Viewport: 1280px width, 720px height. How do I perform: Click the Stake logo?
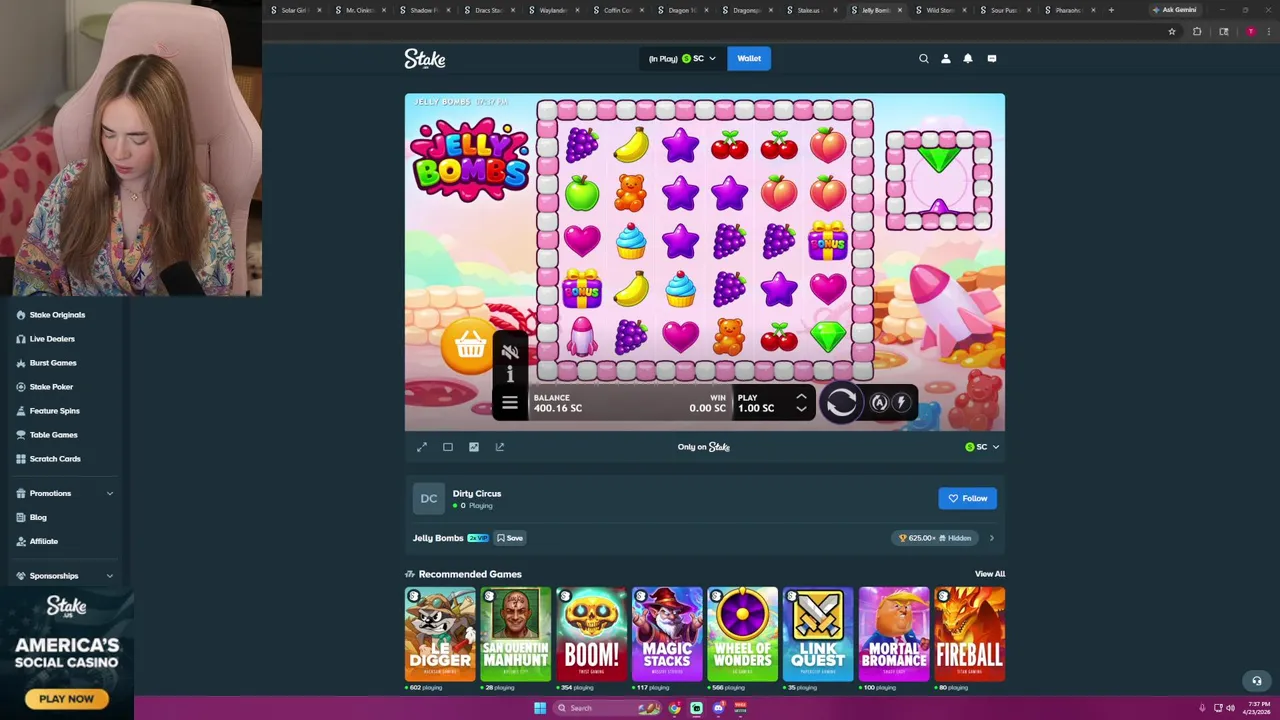[425, 59]
